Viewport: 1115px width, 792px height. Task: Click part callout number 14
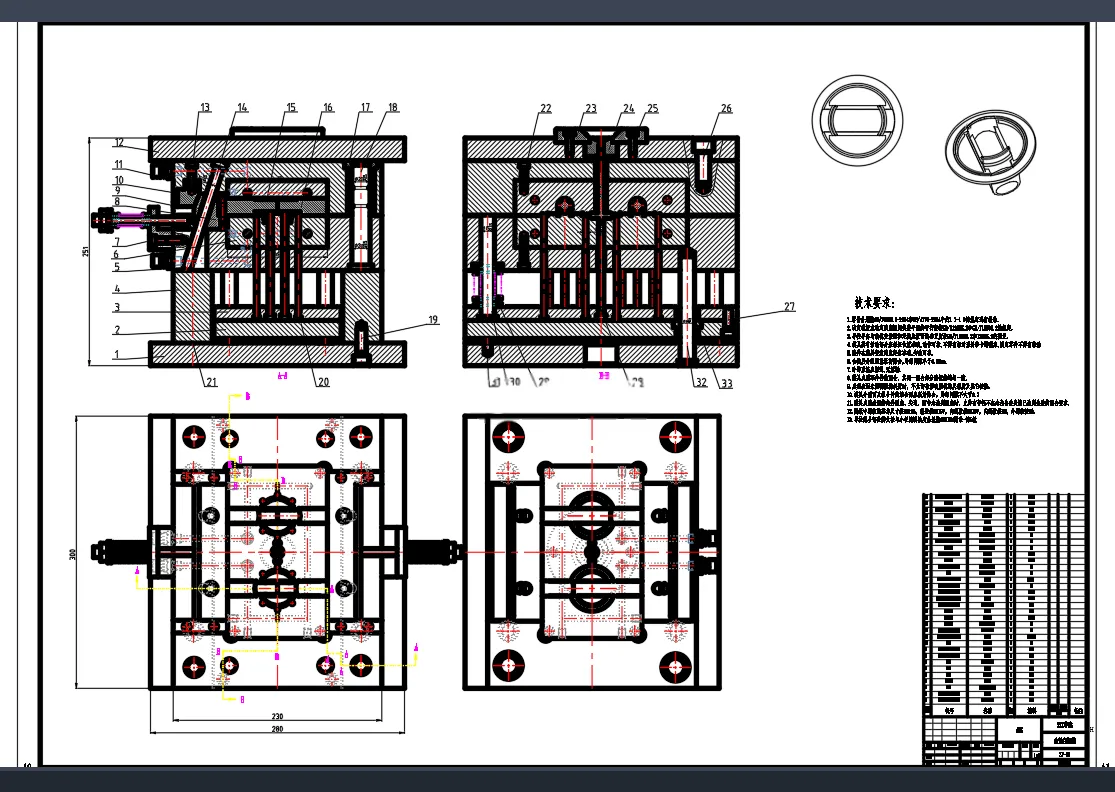[242, 107]
